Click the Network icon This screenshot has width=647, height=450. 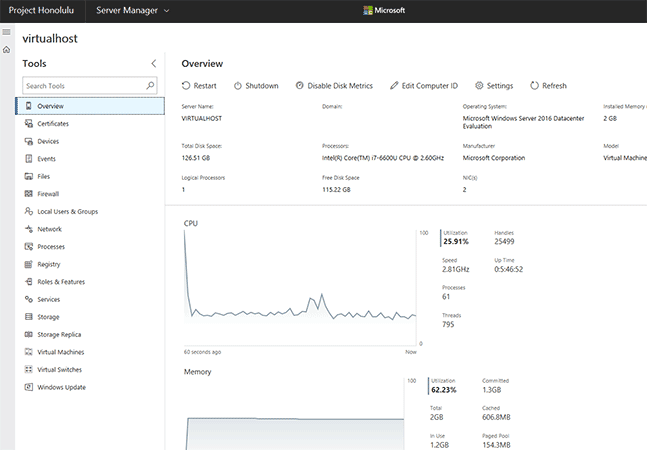tap(28, 229)
